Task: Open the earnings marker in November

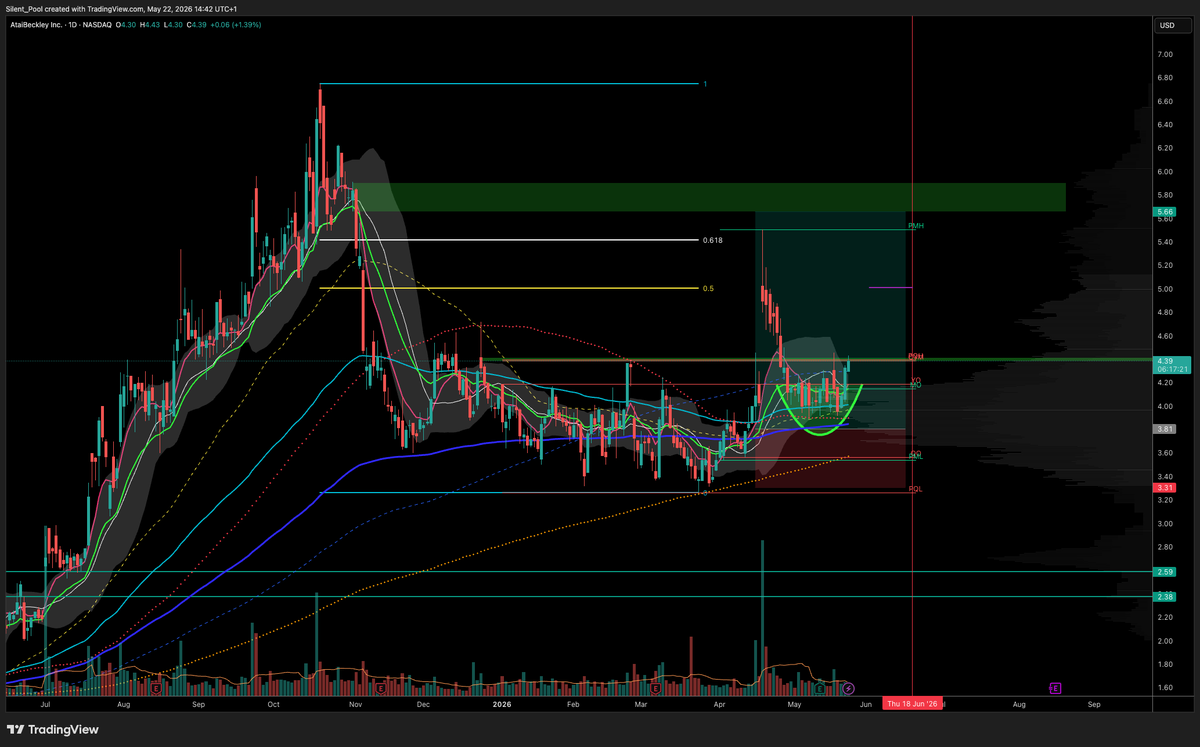Action: pos(380,688)
